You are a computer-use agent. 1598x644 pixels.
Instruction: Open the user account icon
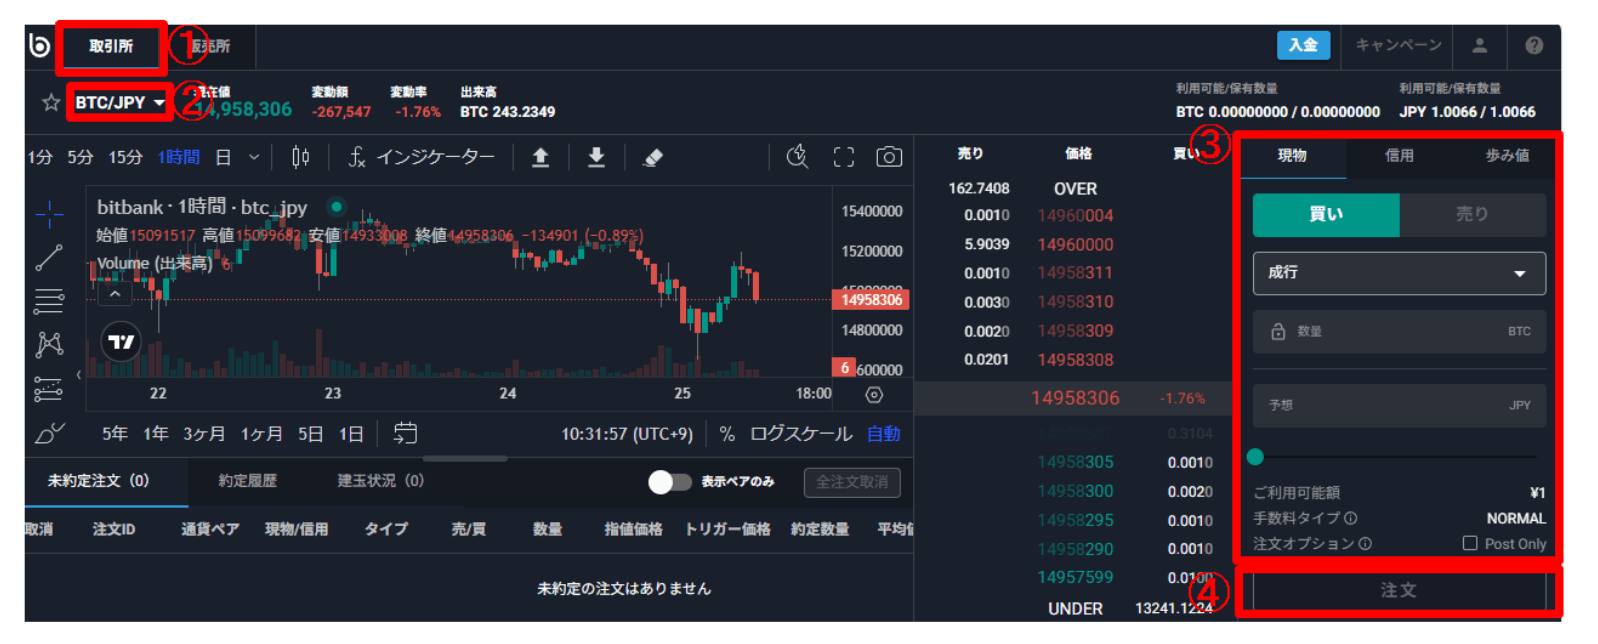1479,46
